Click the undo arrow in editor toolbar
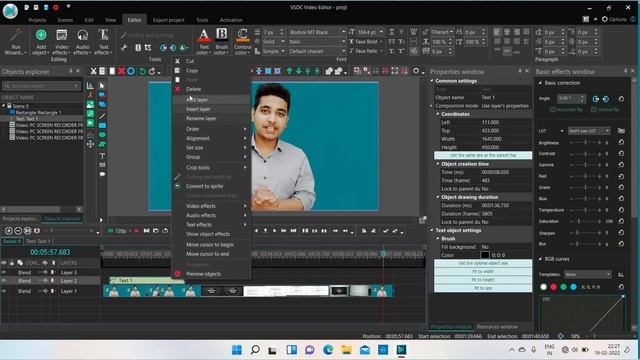Image resolution: width=640 pixels, height=360 pixels. click(x=142, y=71)
